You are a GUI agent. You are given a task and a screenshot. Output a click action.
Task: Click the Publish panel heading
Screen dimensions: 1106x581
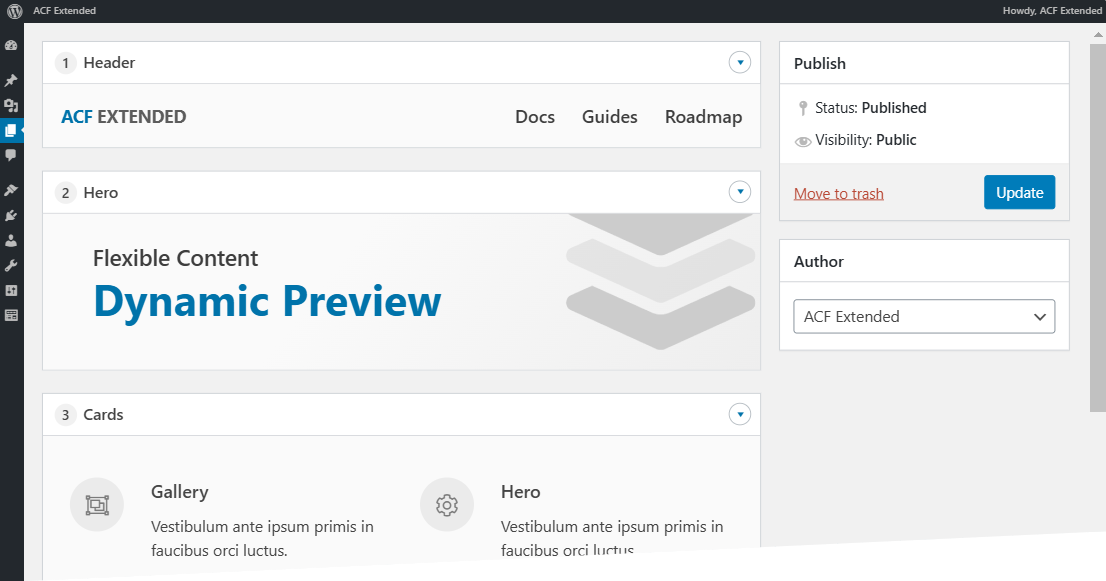pos(820,63)
